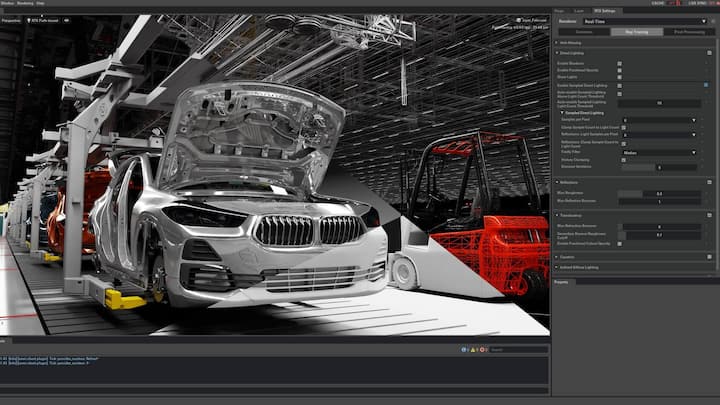
Task: Toggle the Show Lights checkbox
Action: pos(619,77)
